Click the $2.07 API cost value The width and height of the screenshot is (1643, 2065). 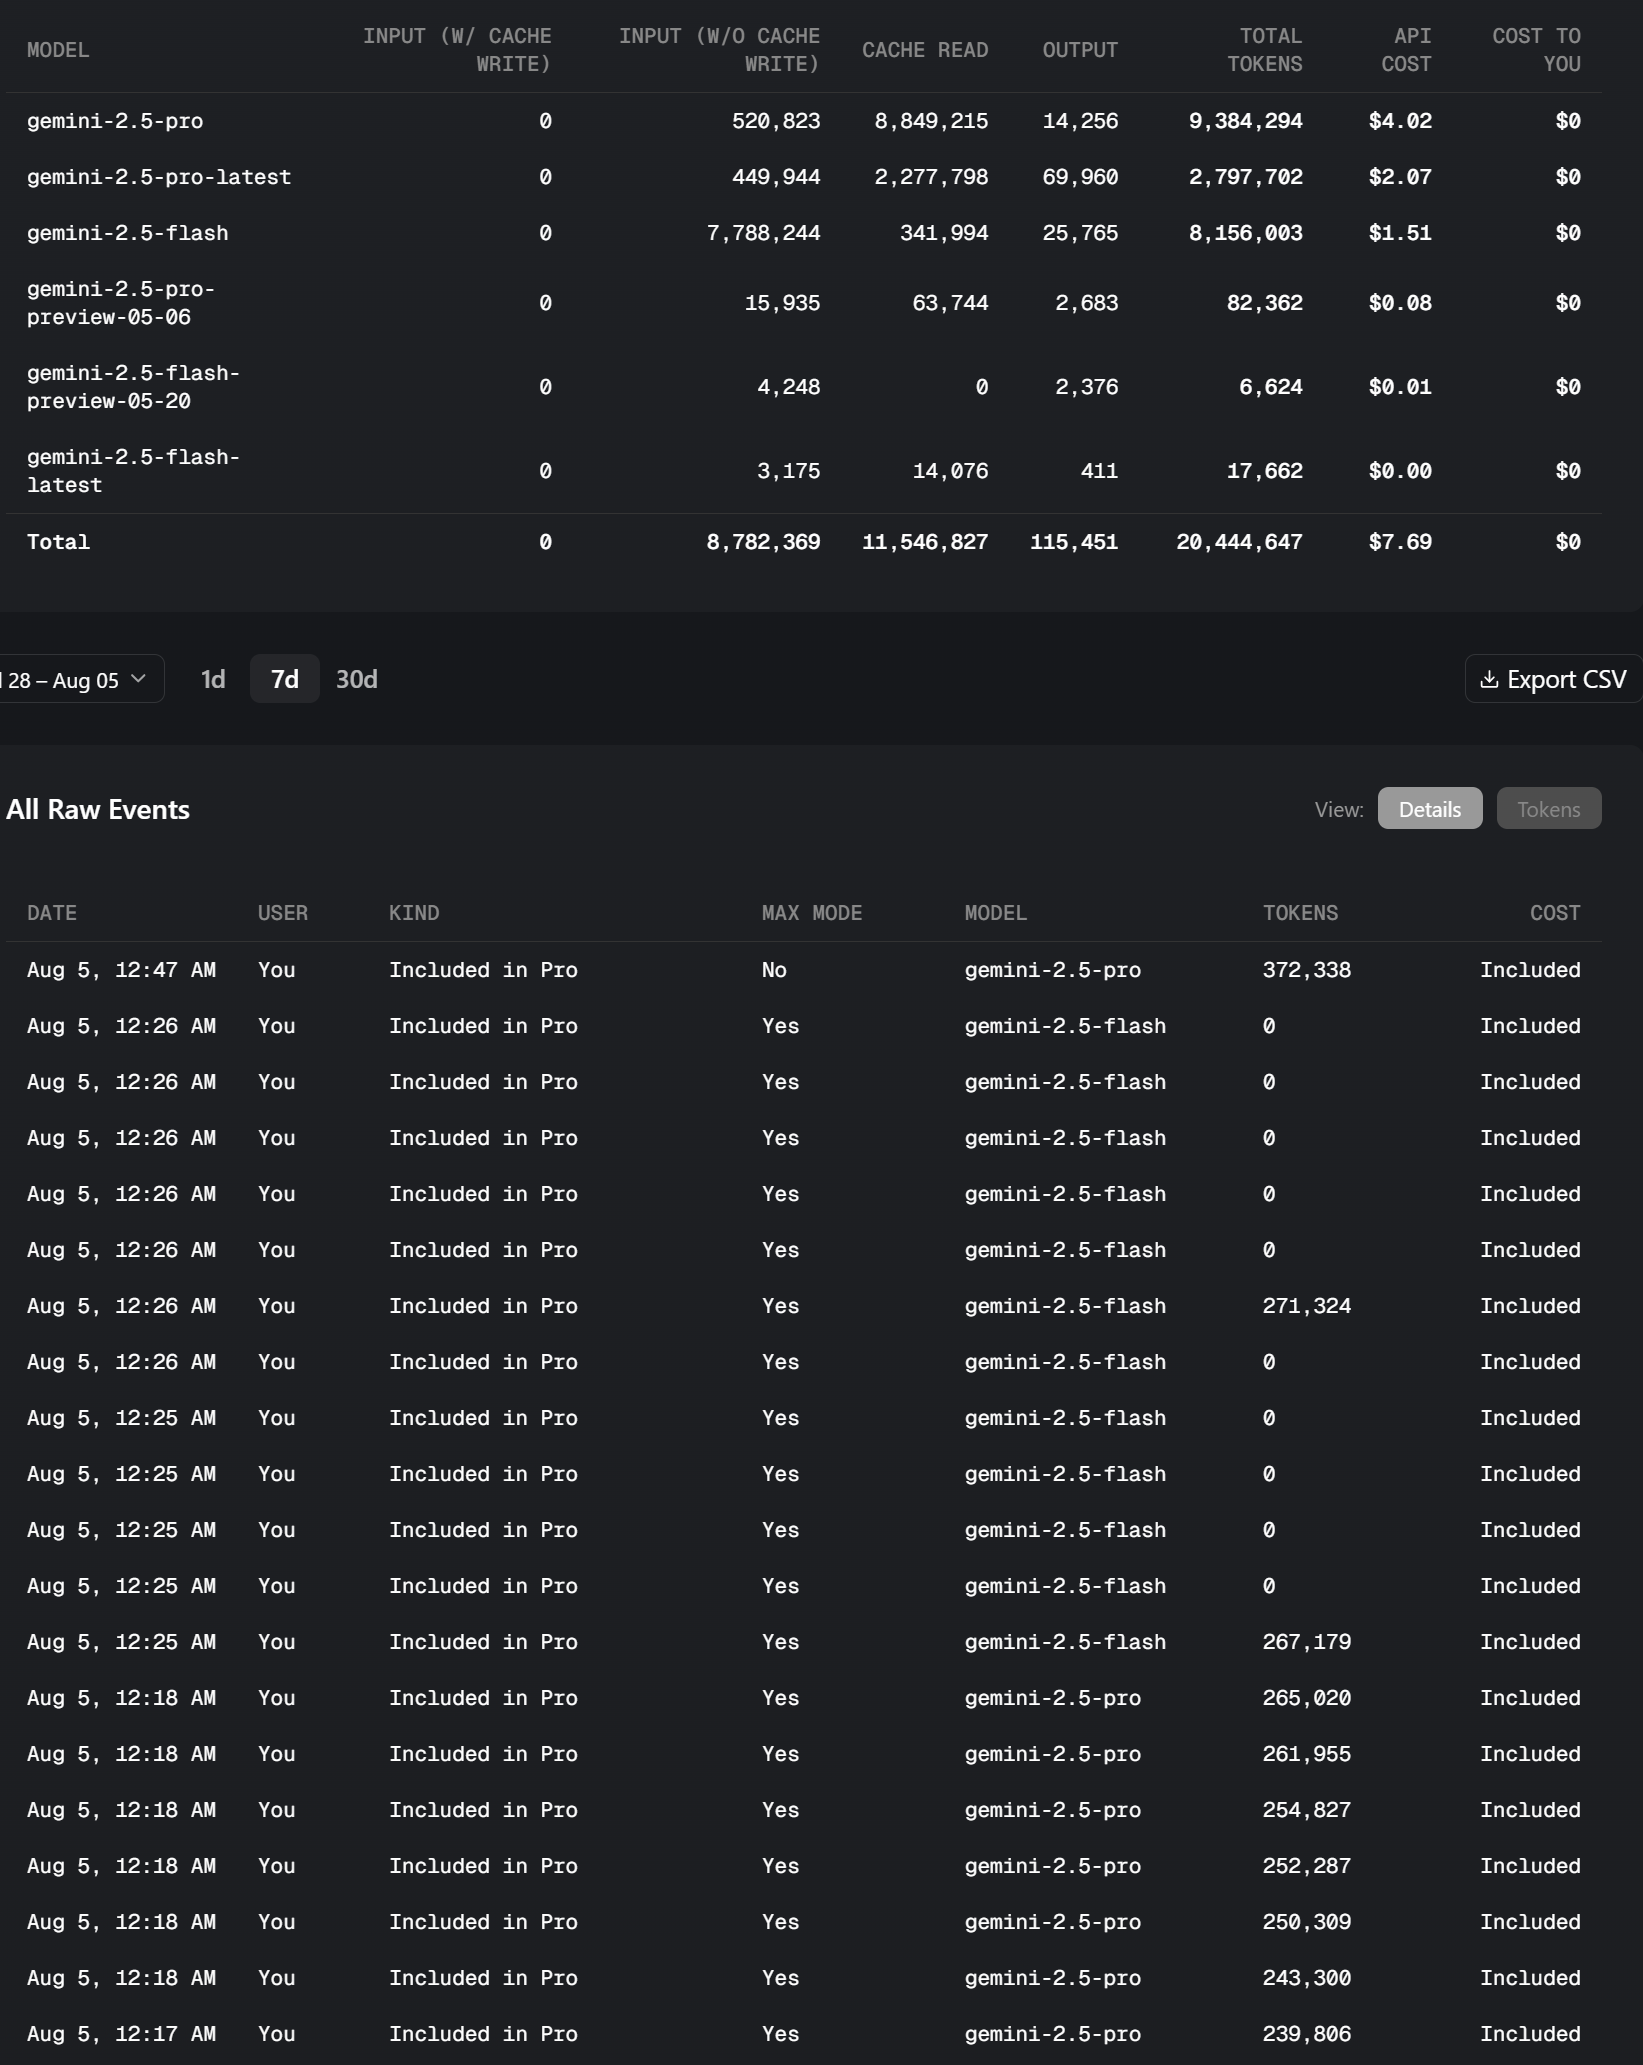coord(1400,177)
